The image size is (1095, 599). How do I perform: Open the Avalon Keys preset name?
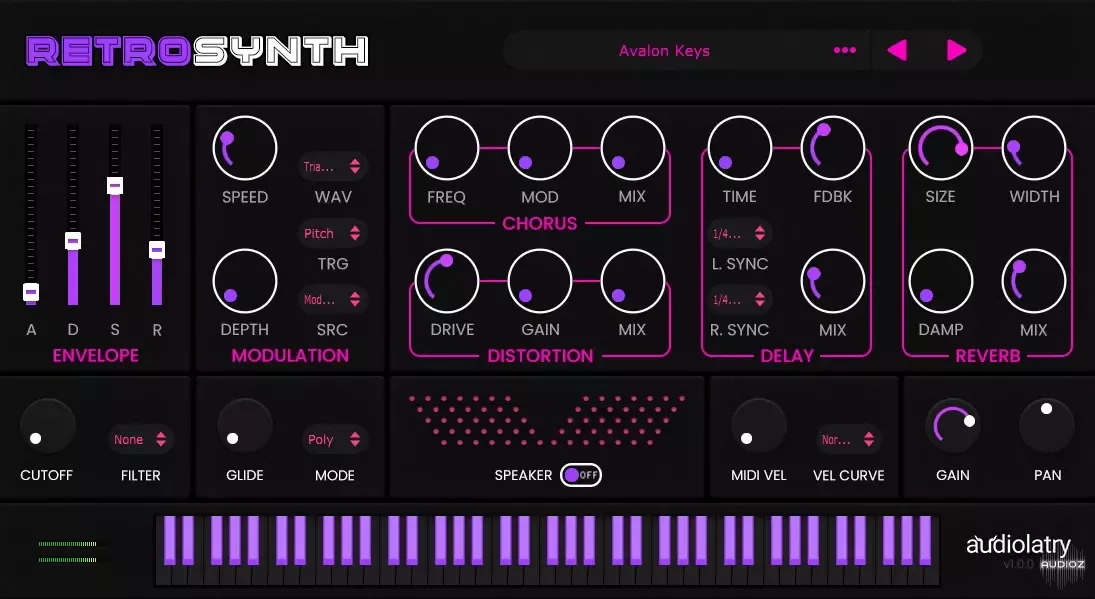click(664, 51)
